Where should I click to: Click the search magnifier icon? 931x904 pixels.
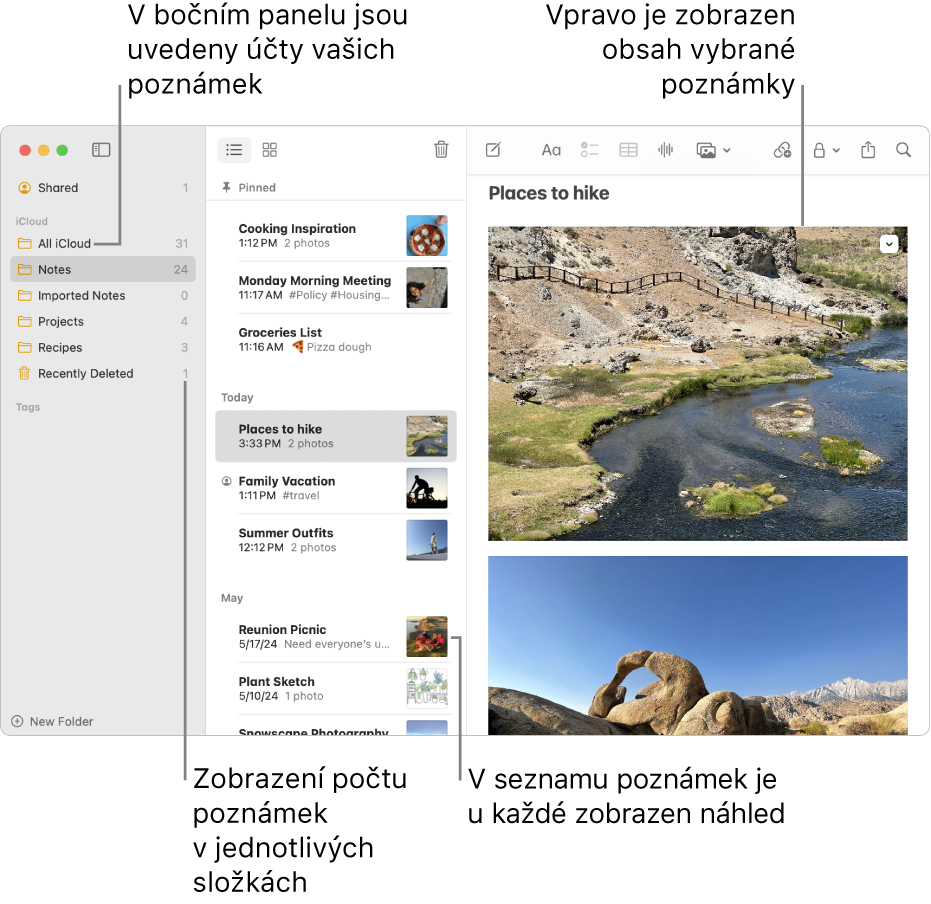(903, 150)
